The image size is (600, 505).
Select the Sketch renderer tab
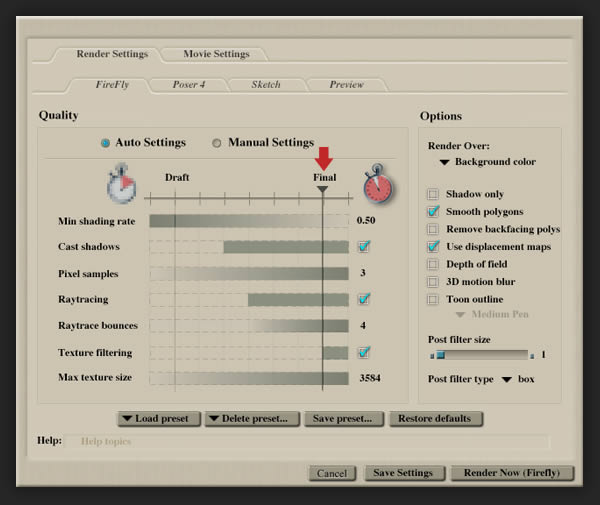coord(266,85)
